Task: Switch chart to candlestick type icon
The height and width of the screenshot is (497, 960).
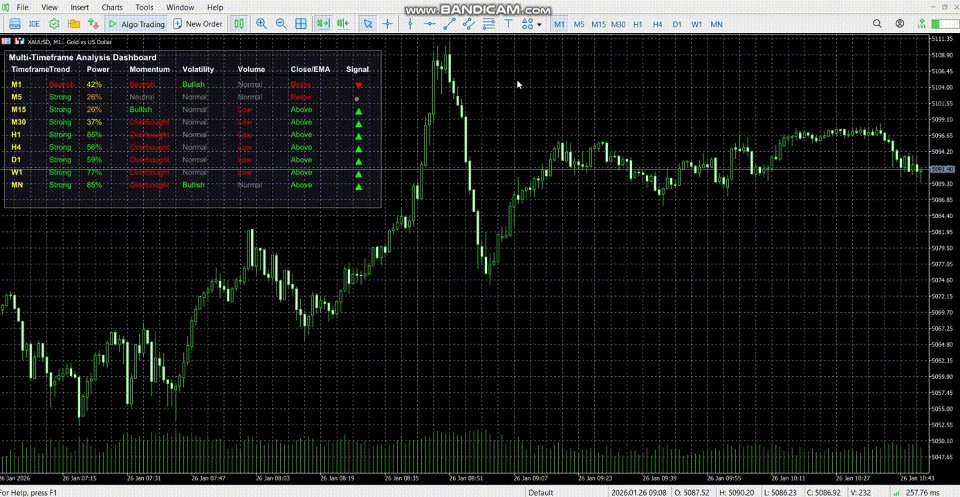Action: 239,24
